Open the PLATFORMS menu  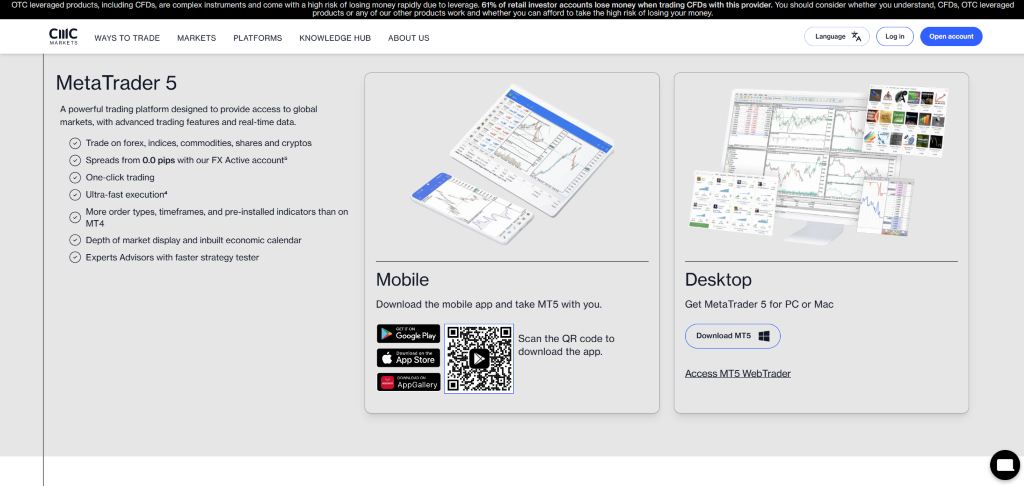[257, 38]
